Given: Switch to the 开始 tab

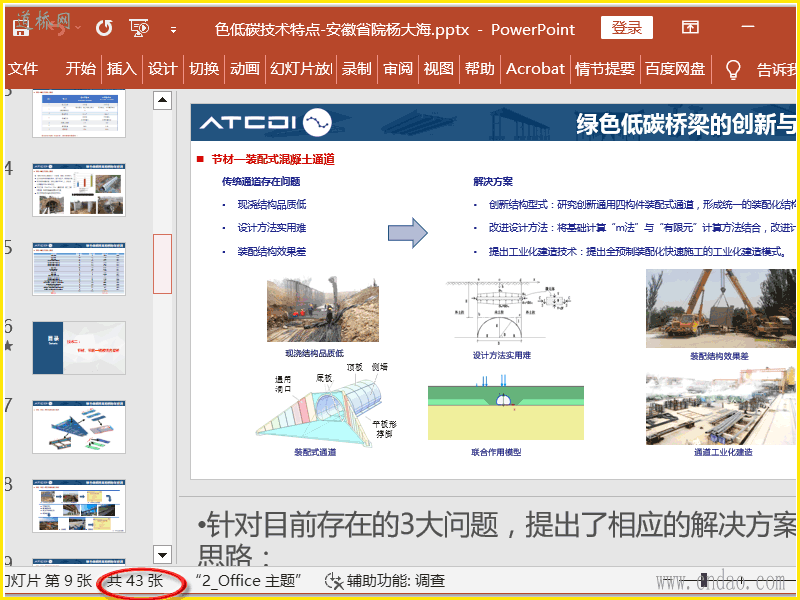Looking at the screenshot, I should (x=80, y=69).
